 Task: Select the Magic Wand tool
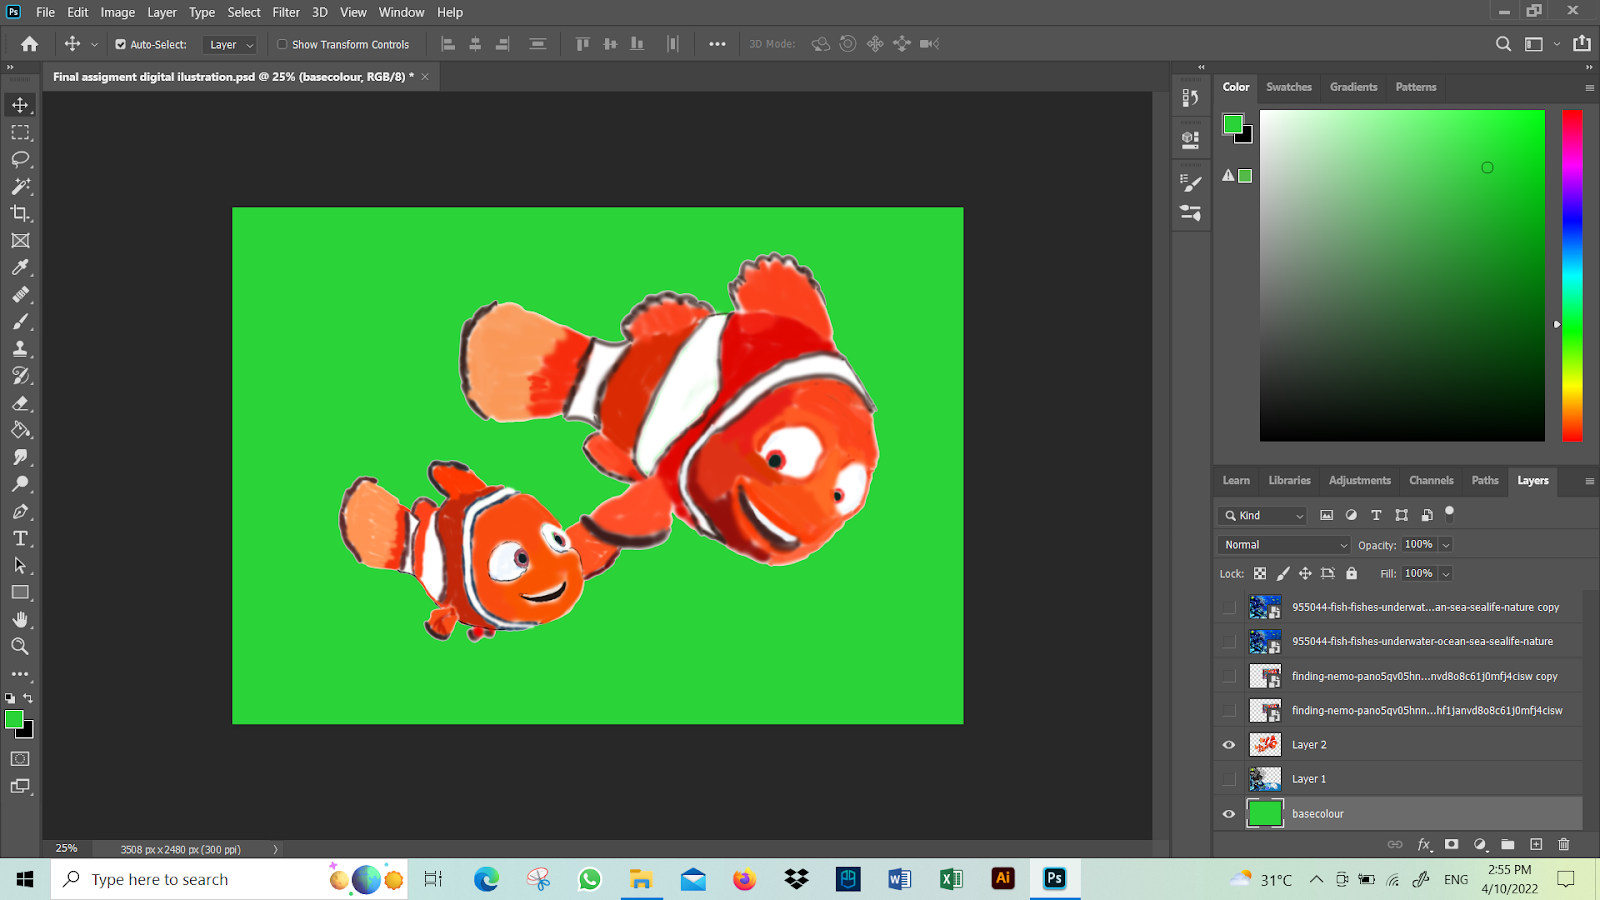pos(20,186)
